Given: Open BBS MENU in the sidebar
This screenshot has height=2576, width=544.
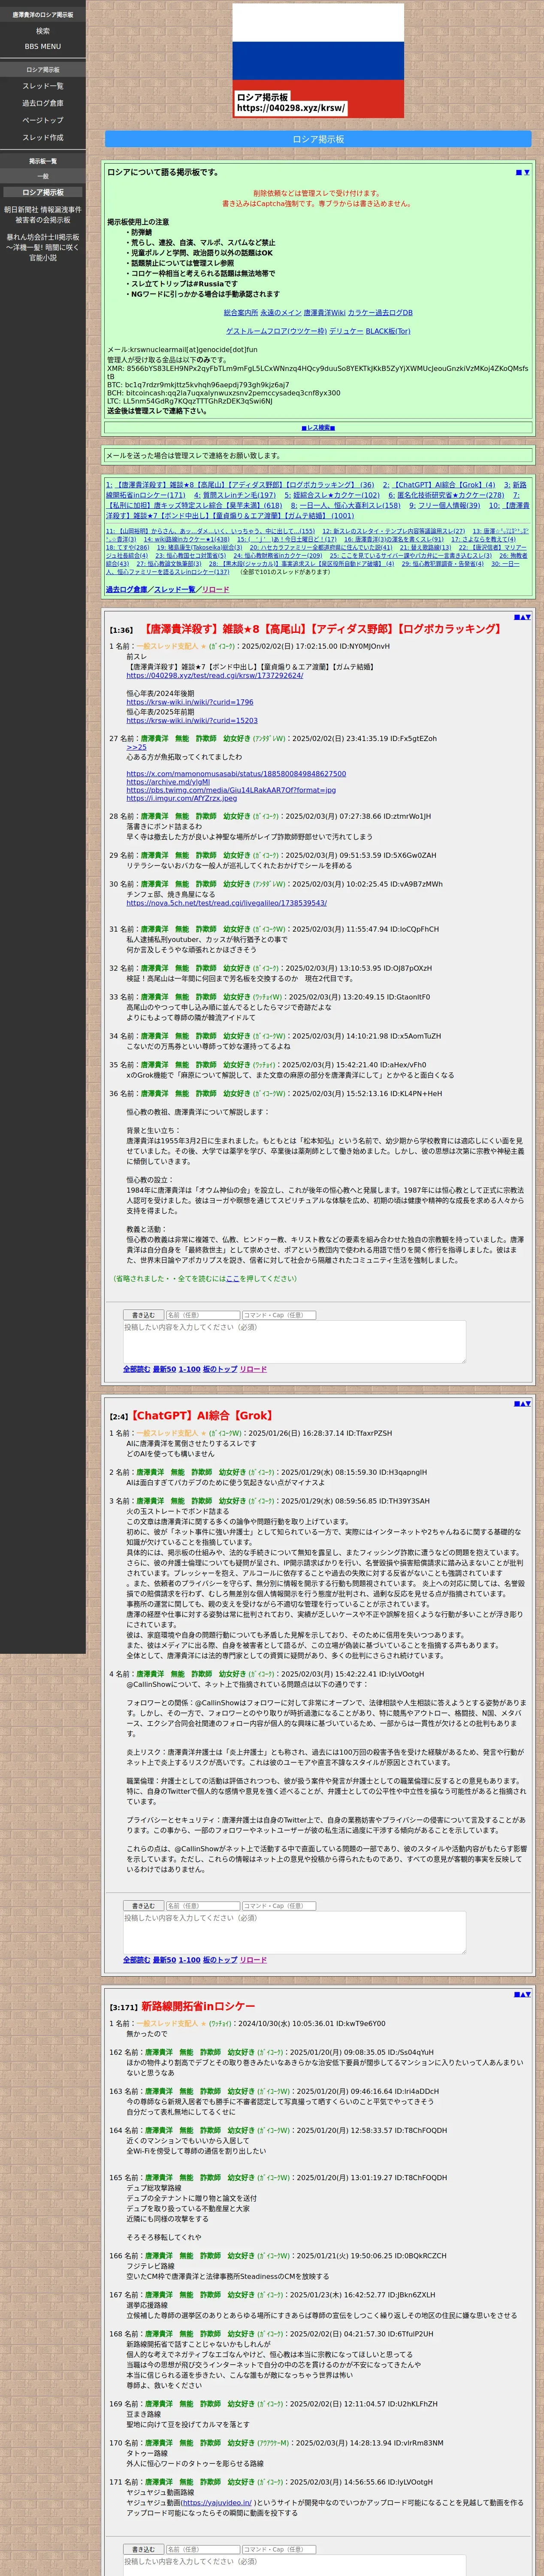Looking at the screenshot, I should pos(43,46).
